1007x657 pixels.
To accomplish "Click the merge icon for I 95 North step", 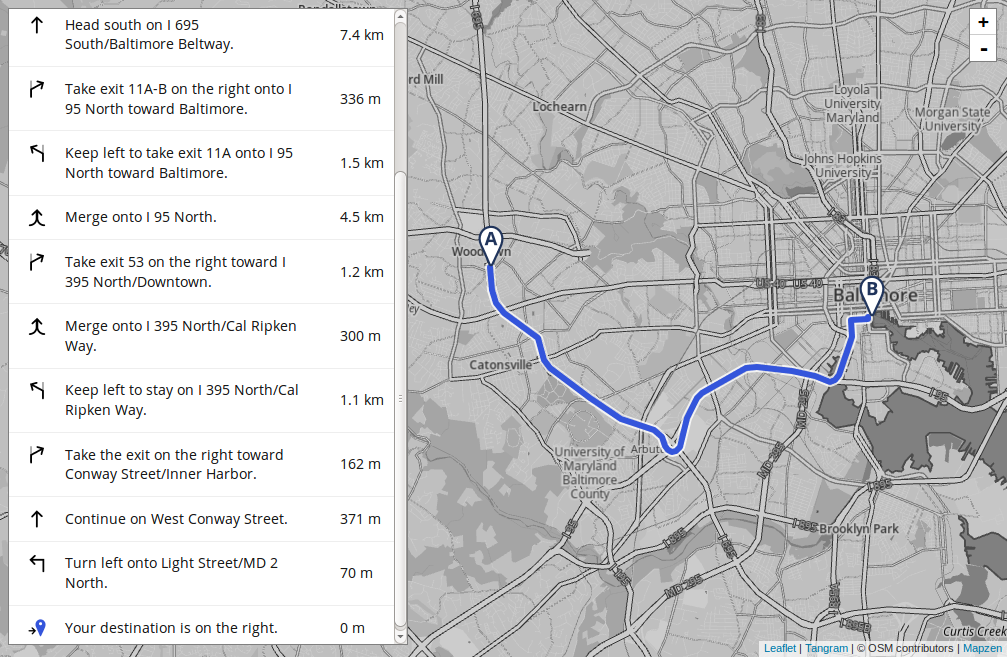I will pos(37,218).
